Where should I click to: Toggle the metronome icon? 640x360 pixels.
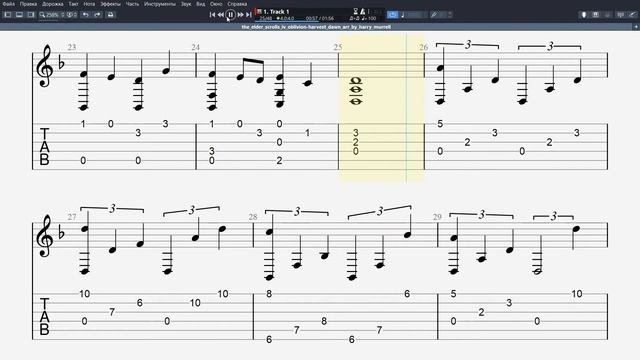coord(362,11)
